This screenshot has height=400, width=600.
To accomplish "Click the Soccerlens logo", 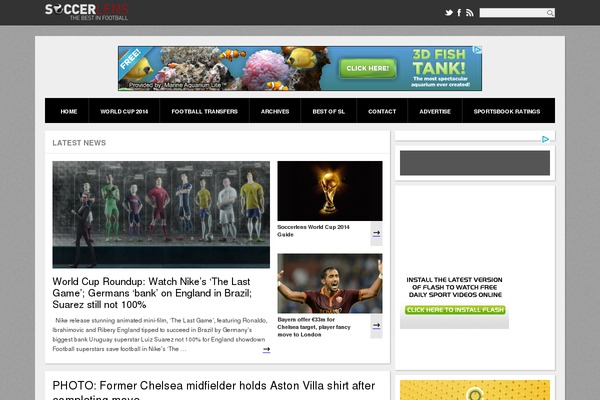I will click(86, 12).
